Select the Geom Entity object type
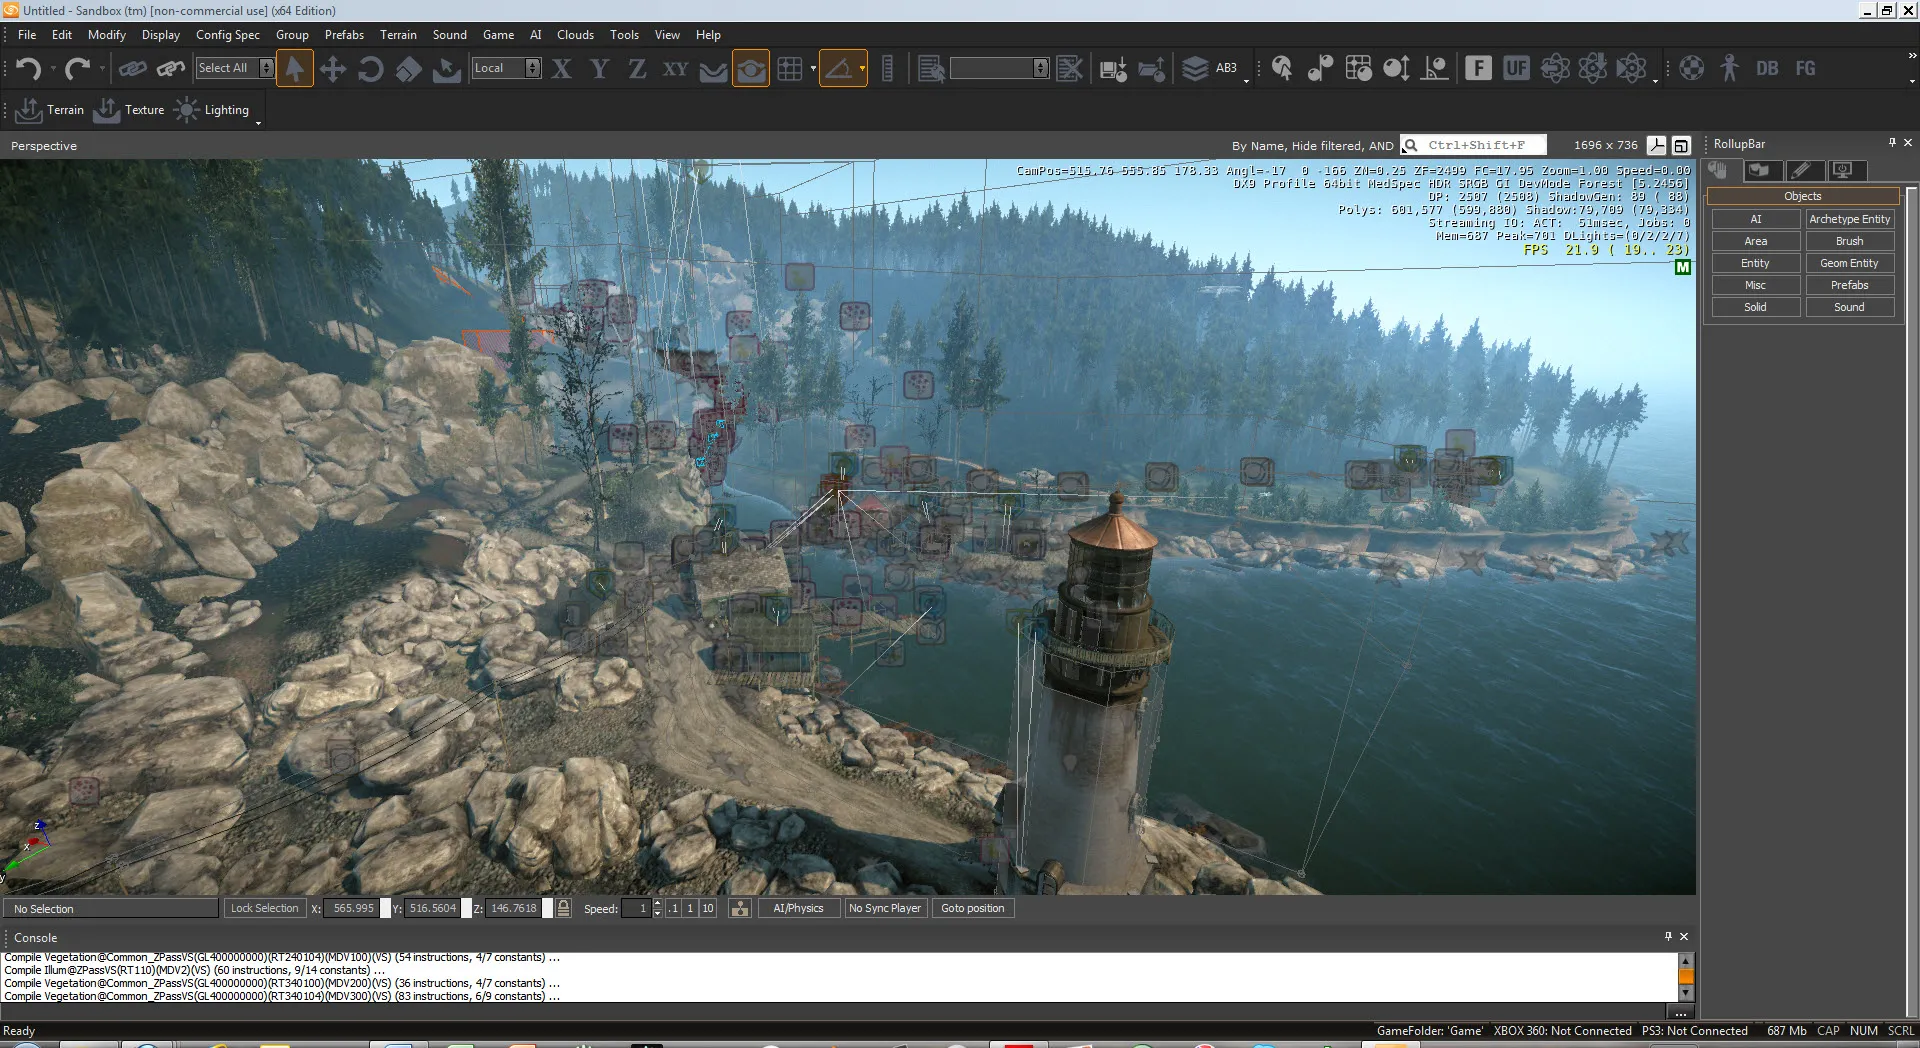The height and width of the screenshot is (1048, 1920). coord(1850,263)
